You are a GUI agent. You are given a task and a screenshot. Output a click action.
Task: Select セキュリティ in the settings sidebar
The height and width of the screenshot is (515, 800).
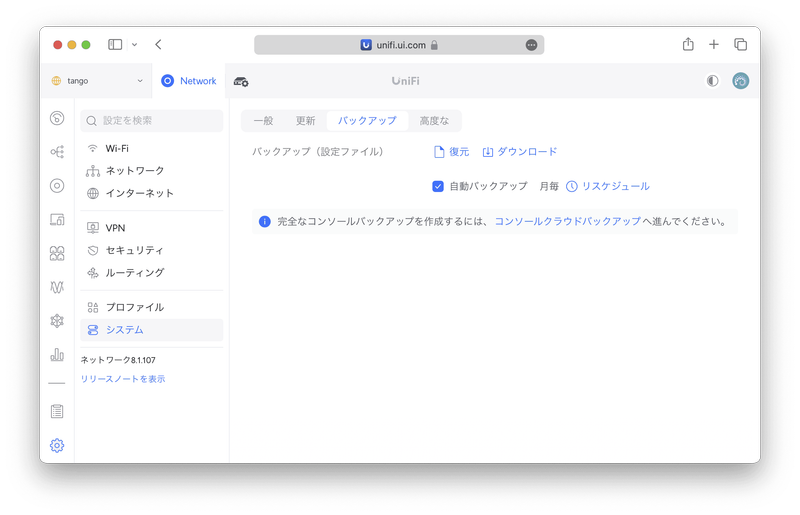click(x=134, y=250)
